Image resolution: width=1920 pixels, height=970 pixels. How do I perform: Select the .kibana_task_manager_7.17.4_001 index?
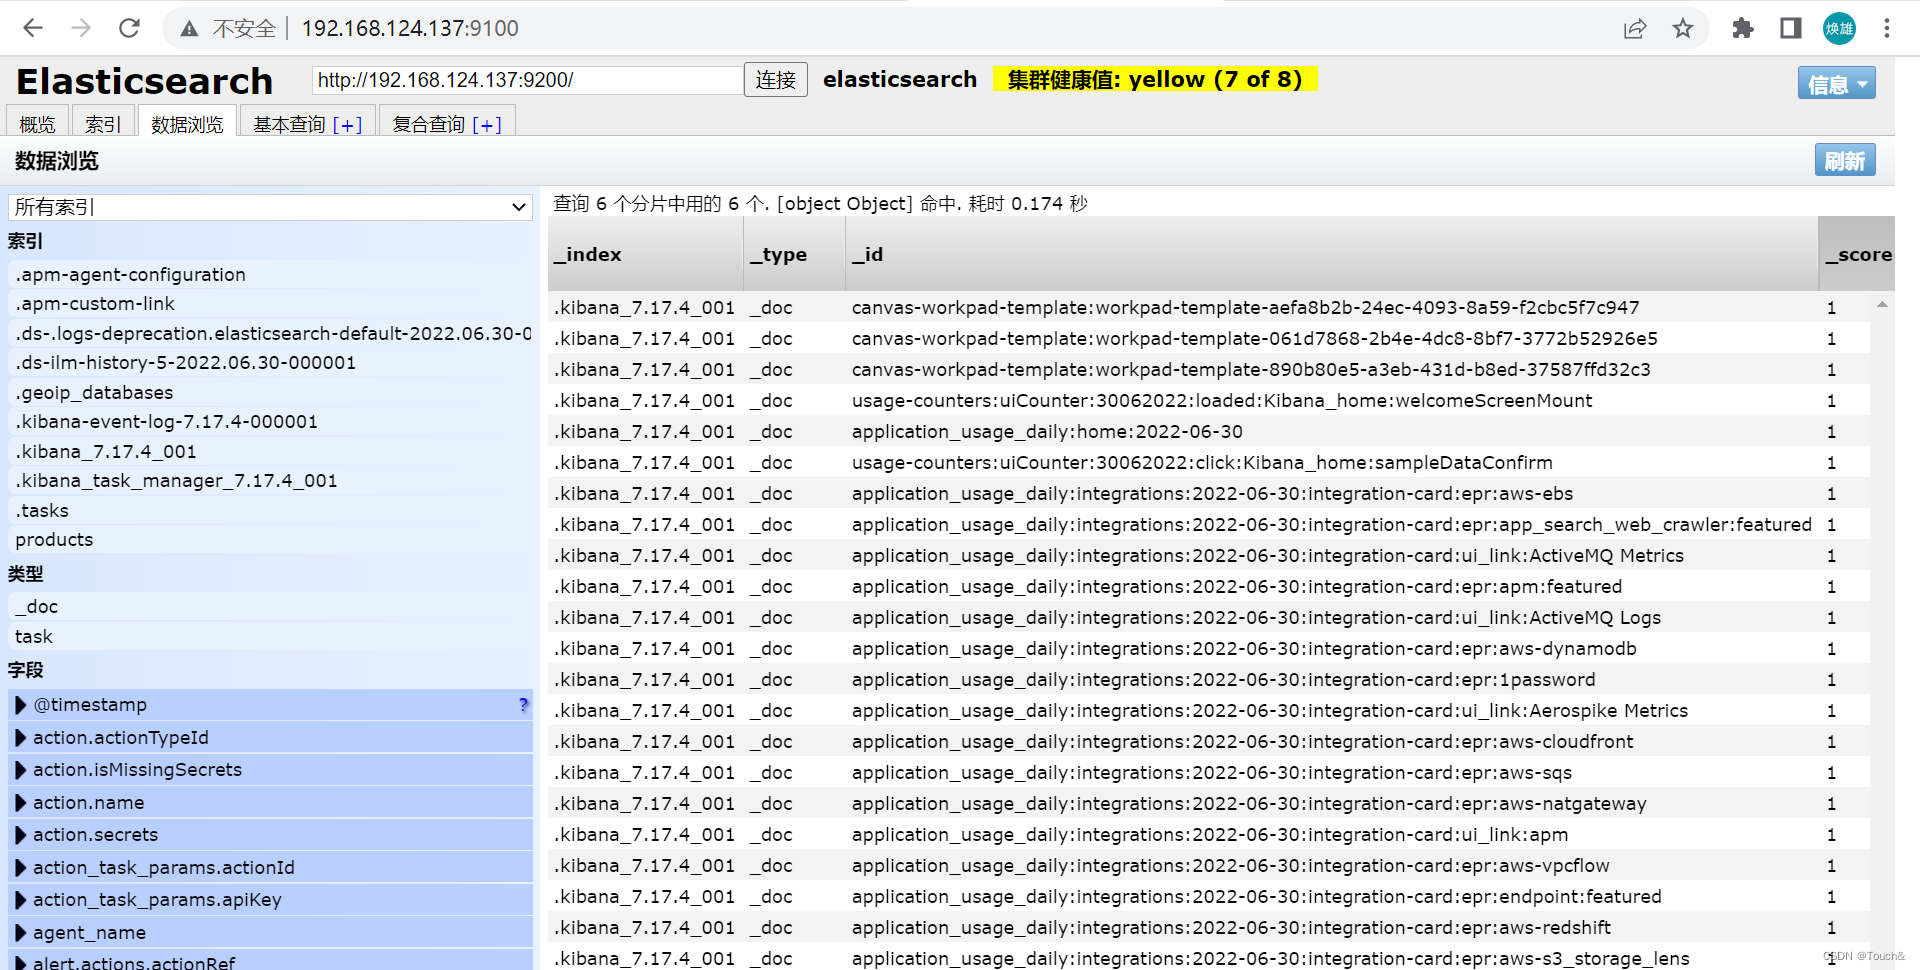click(270, 481)
